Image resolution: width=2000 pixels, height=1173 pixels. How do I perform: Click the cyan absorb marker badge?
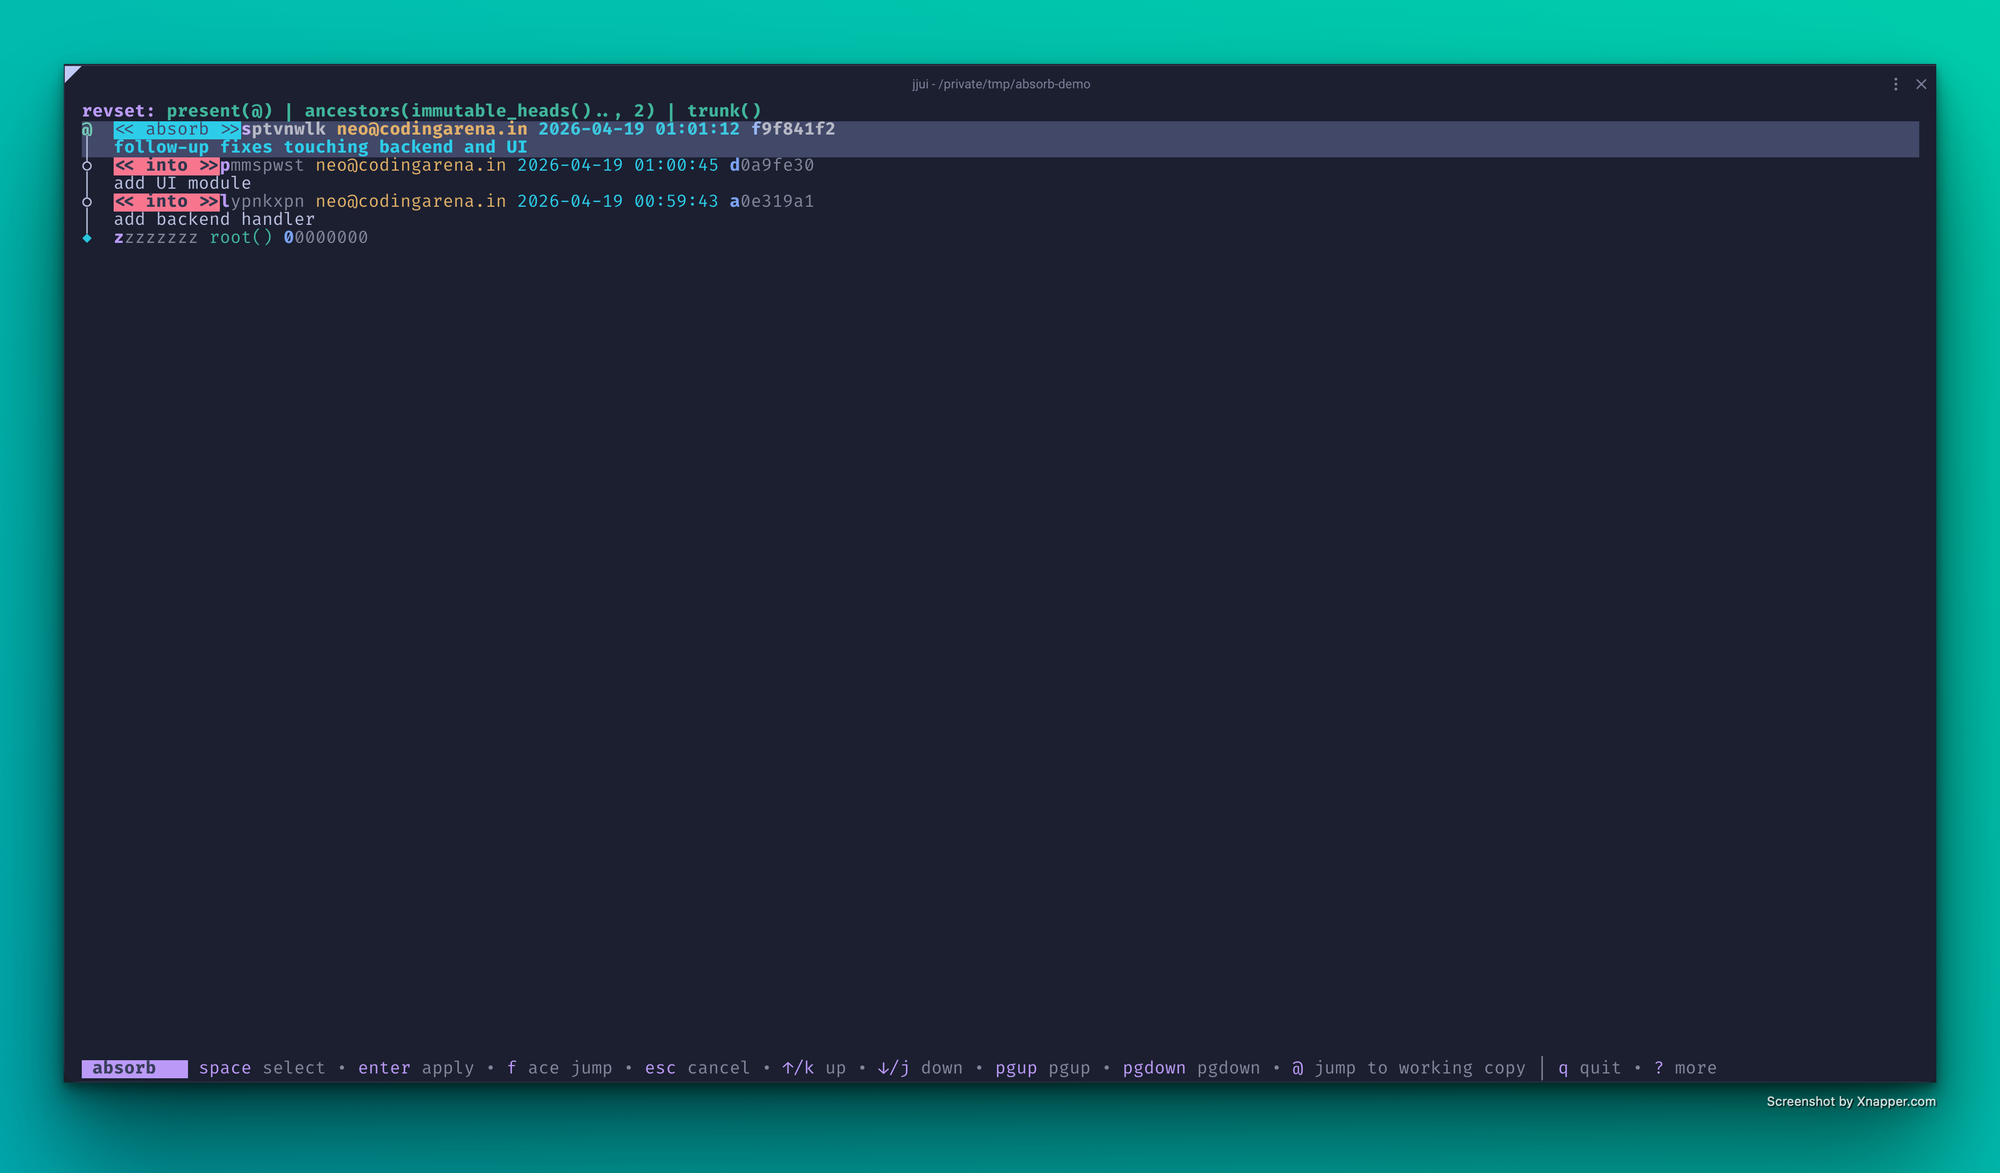(176, 129)
